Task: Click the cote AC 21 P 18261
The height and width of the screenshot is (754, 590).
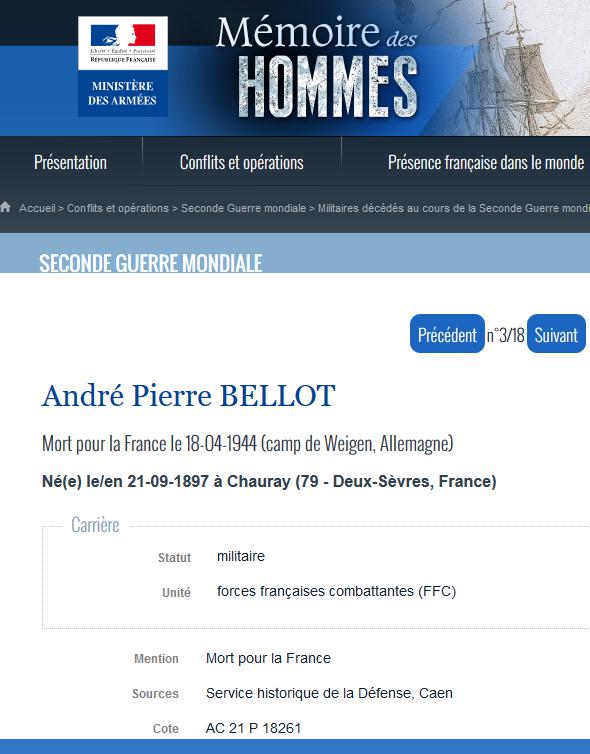Action: [253, 728]
